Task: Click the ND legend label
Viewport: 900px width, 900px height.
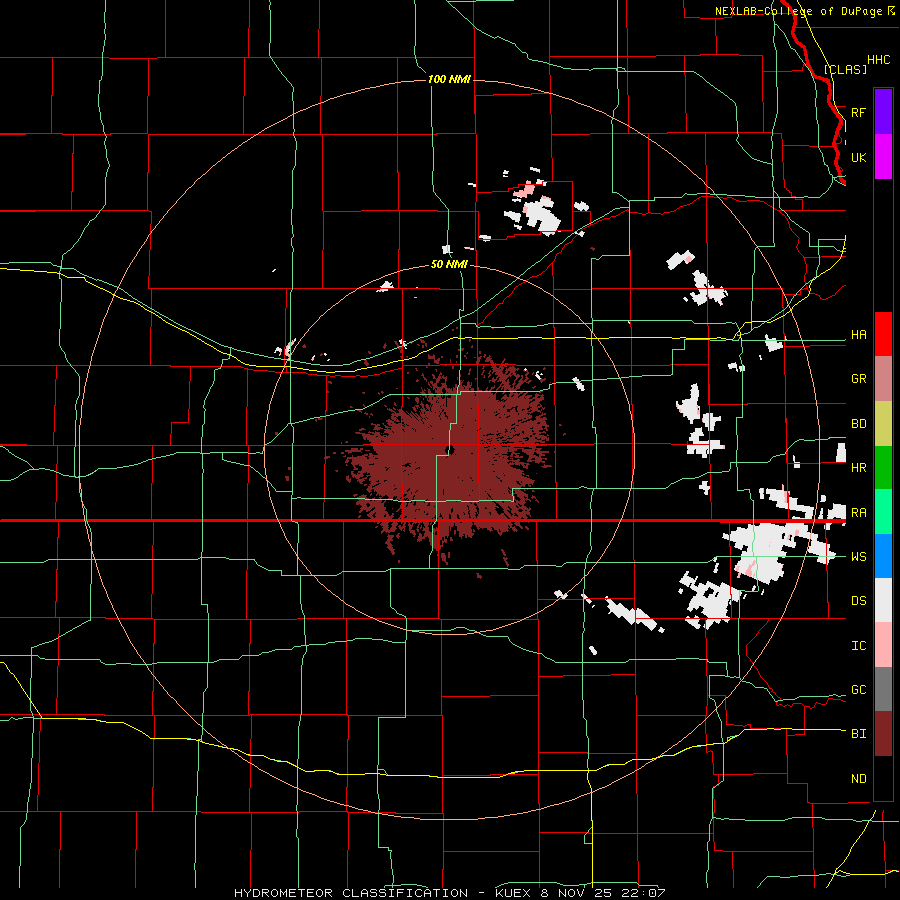Action: (858, 779)
